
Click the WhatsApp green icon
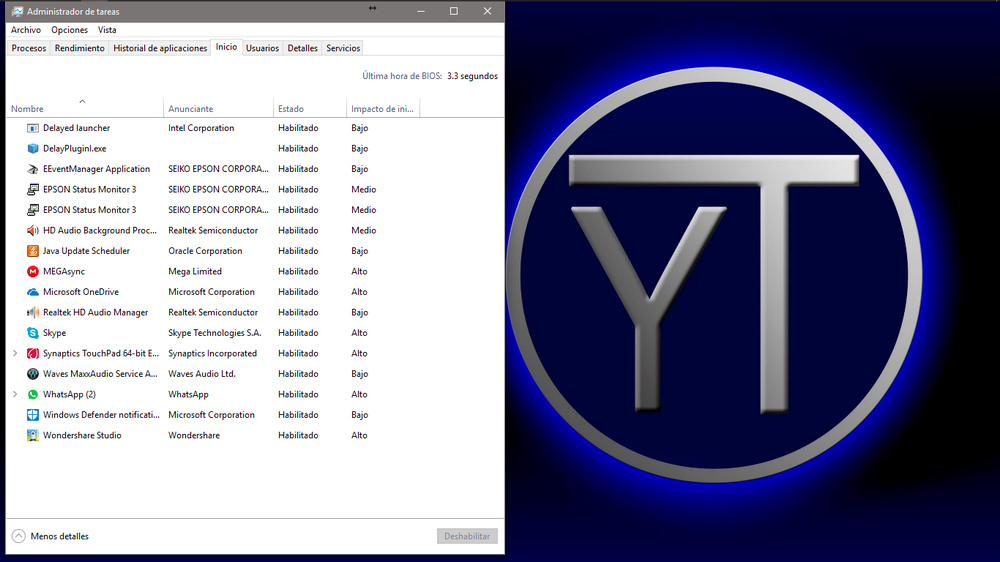[x=33, y=394]
